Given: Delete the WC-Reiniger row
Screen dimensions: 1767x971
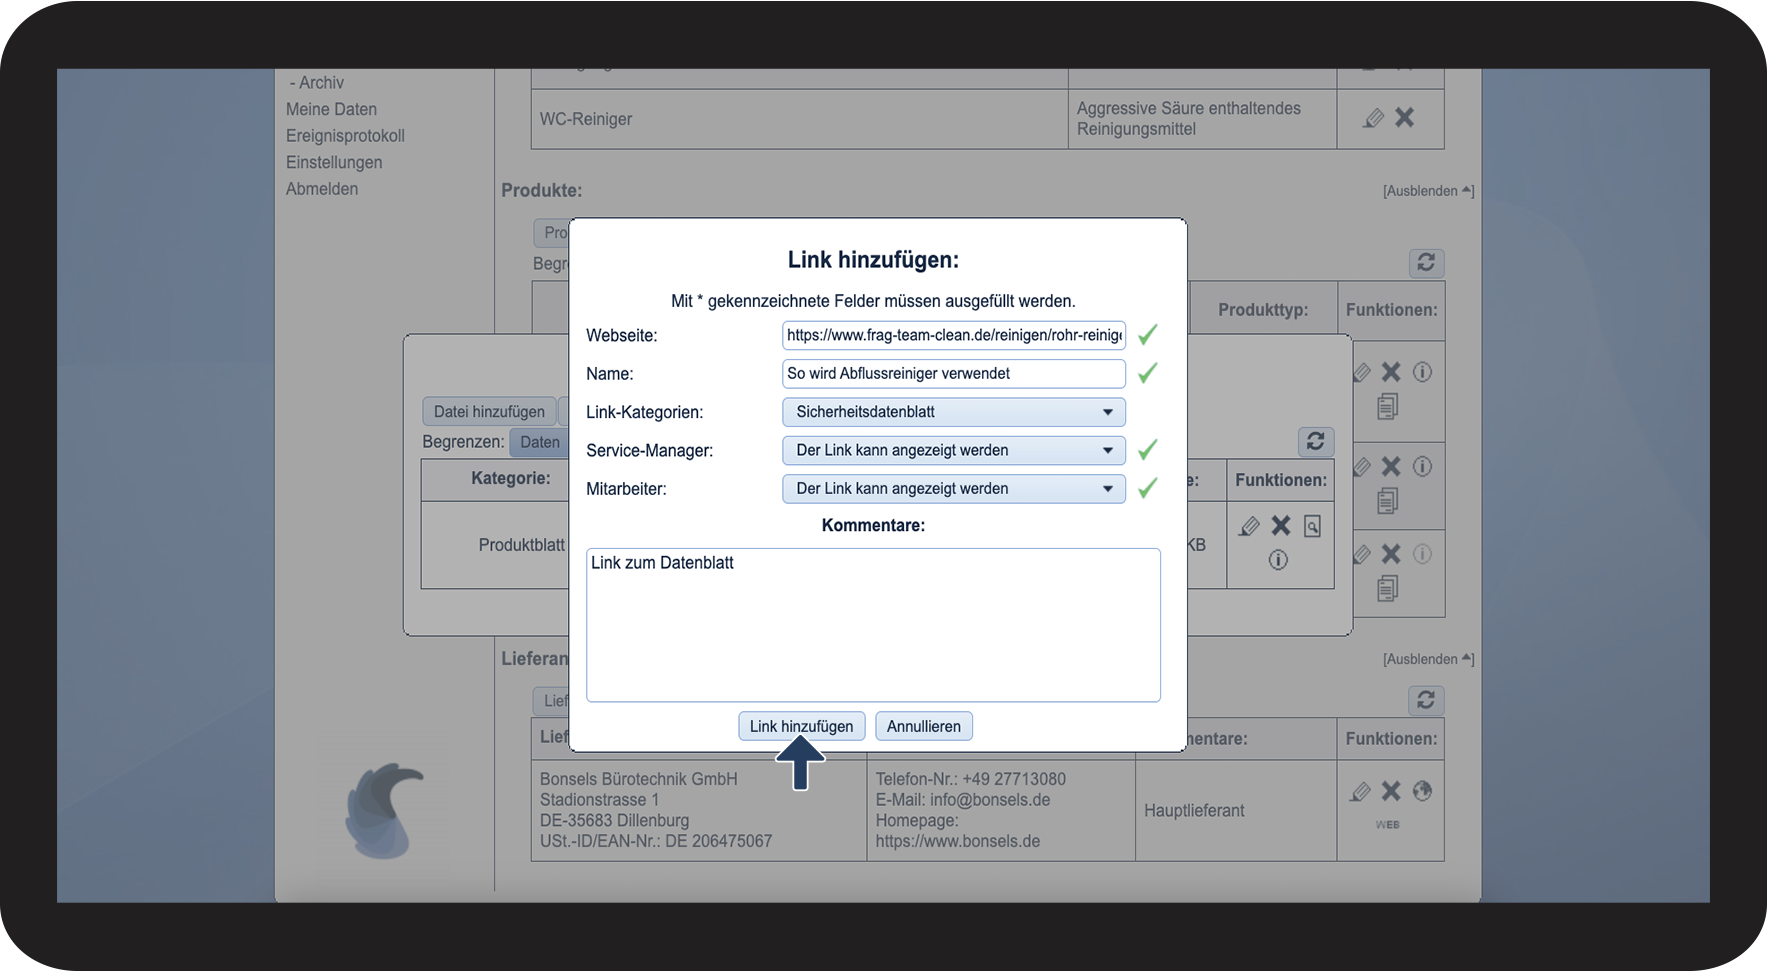Looking at the screenshot, I should click(1405, 118).
